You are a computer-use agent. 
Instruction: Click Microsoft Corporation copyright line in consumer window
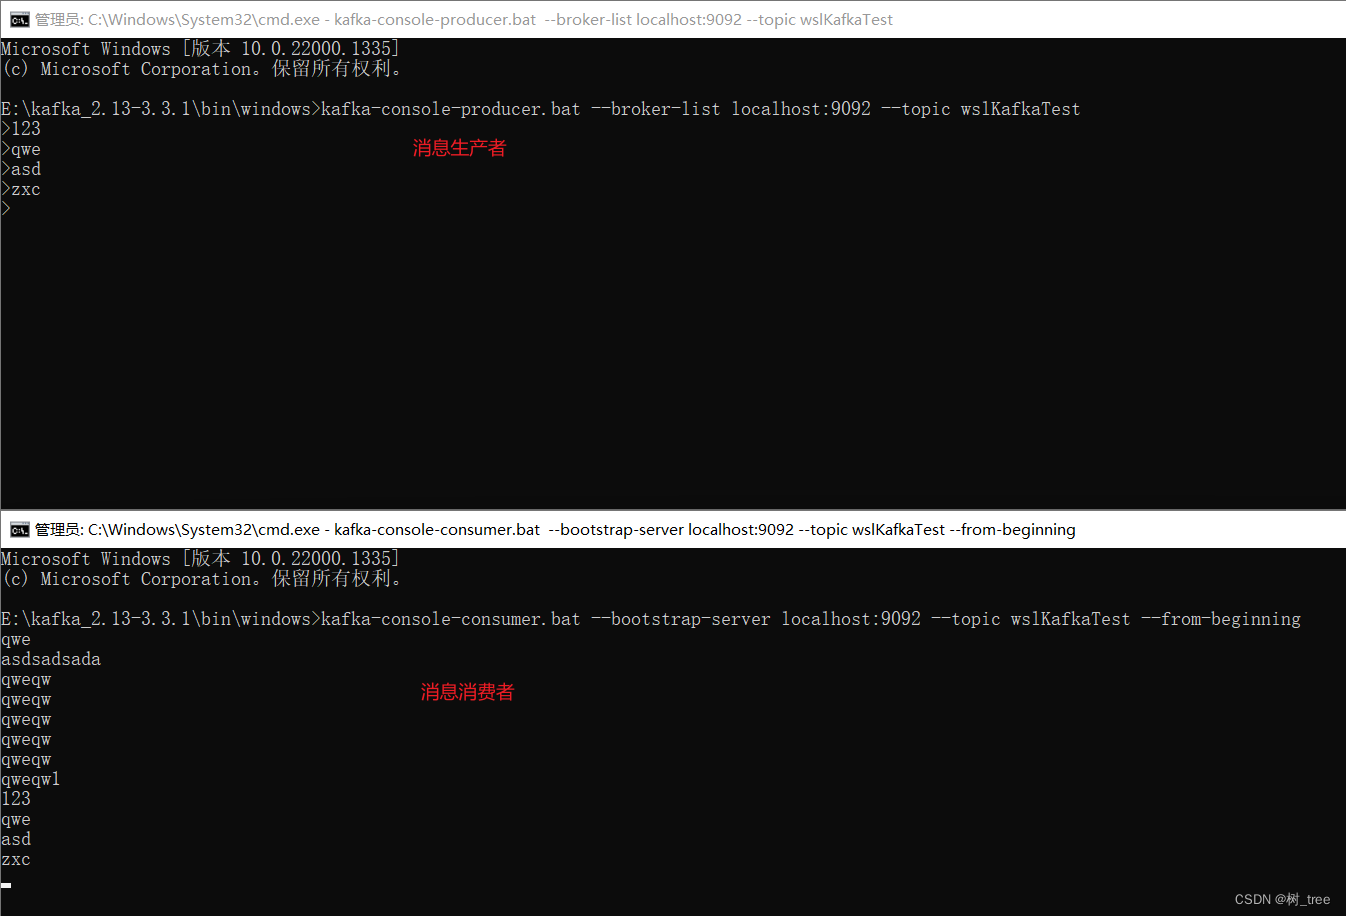point(202,579)
